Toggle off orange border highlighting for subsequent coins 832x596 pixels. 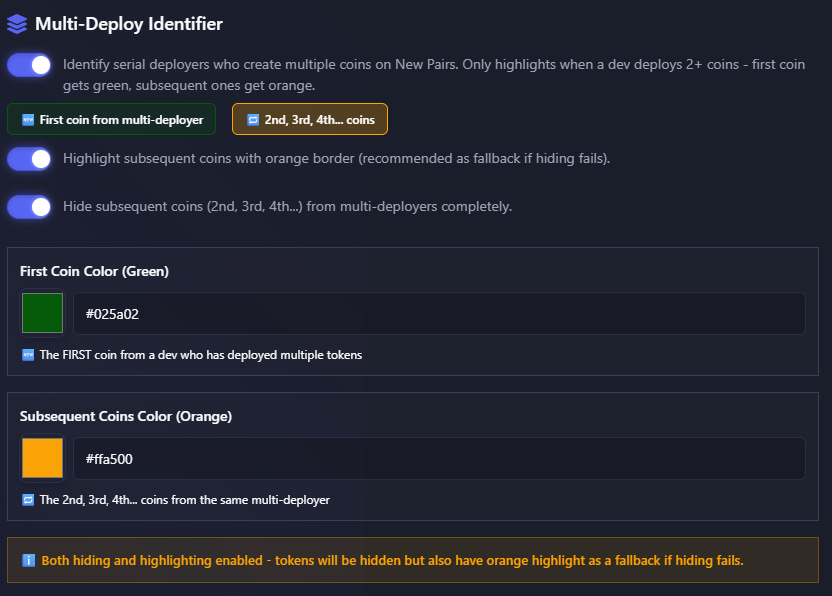point(29,159)
